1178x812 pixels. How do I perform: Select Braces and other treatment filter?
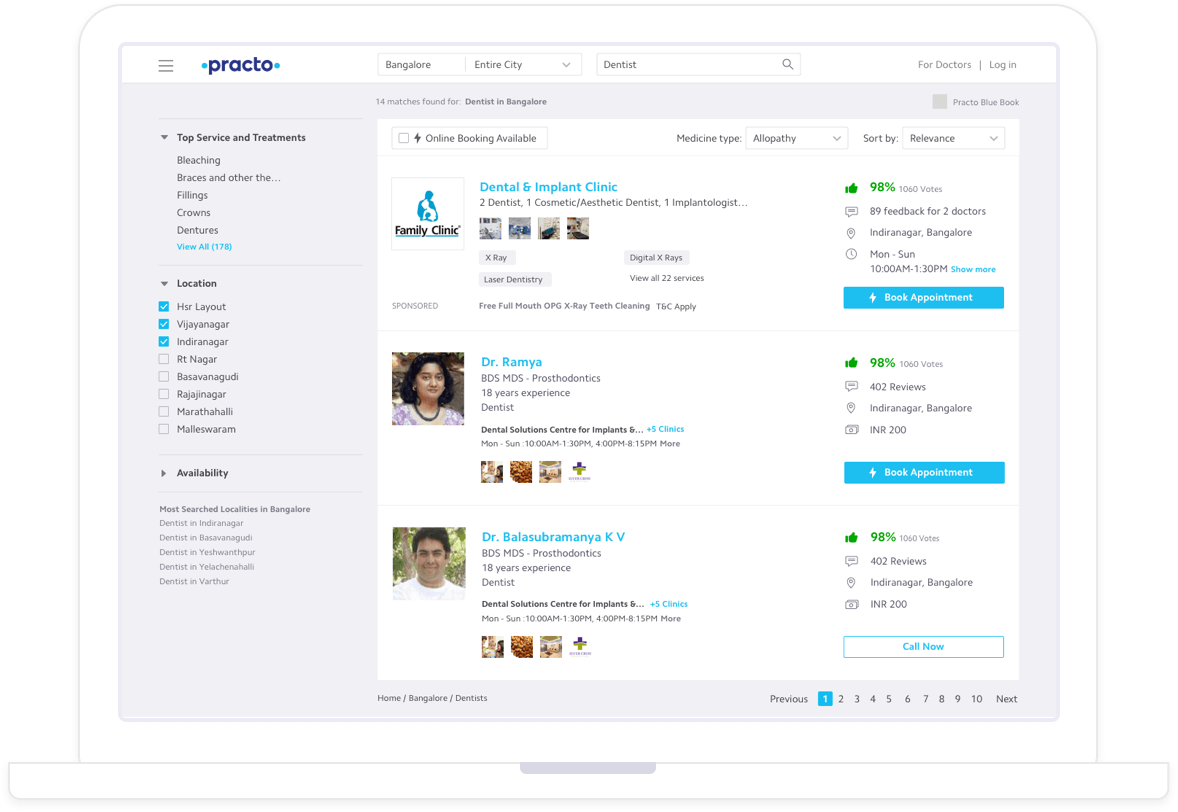pyautogui.click(x=228, y=178)
